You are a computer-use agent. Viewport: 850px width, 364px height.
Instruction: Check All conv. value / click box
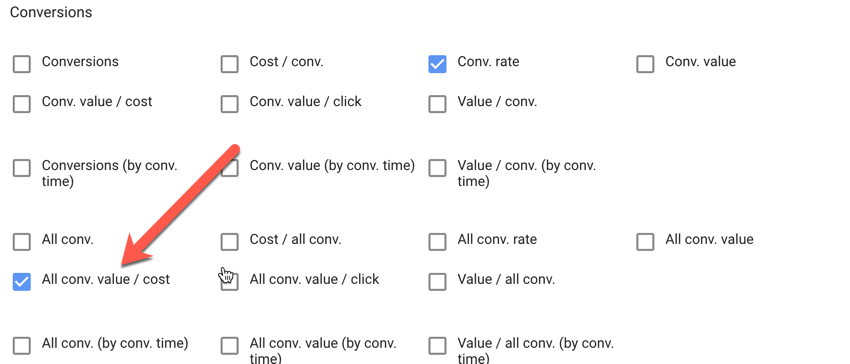[229, 282]
